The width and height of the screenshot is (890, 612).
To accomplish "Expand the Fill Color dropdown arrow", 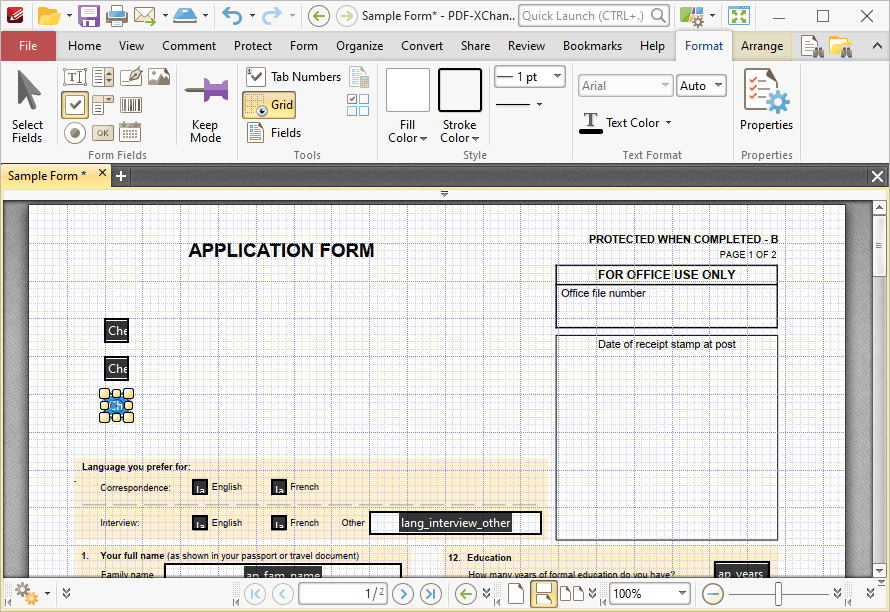I will coord(423,139).
